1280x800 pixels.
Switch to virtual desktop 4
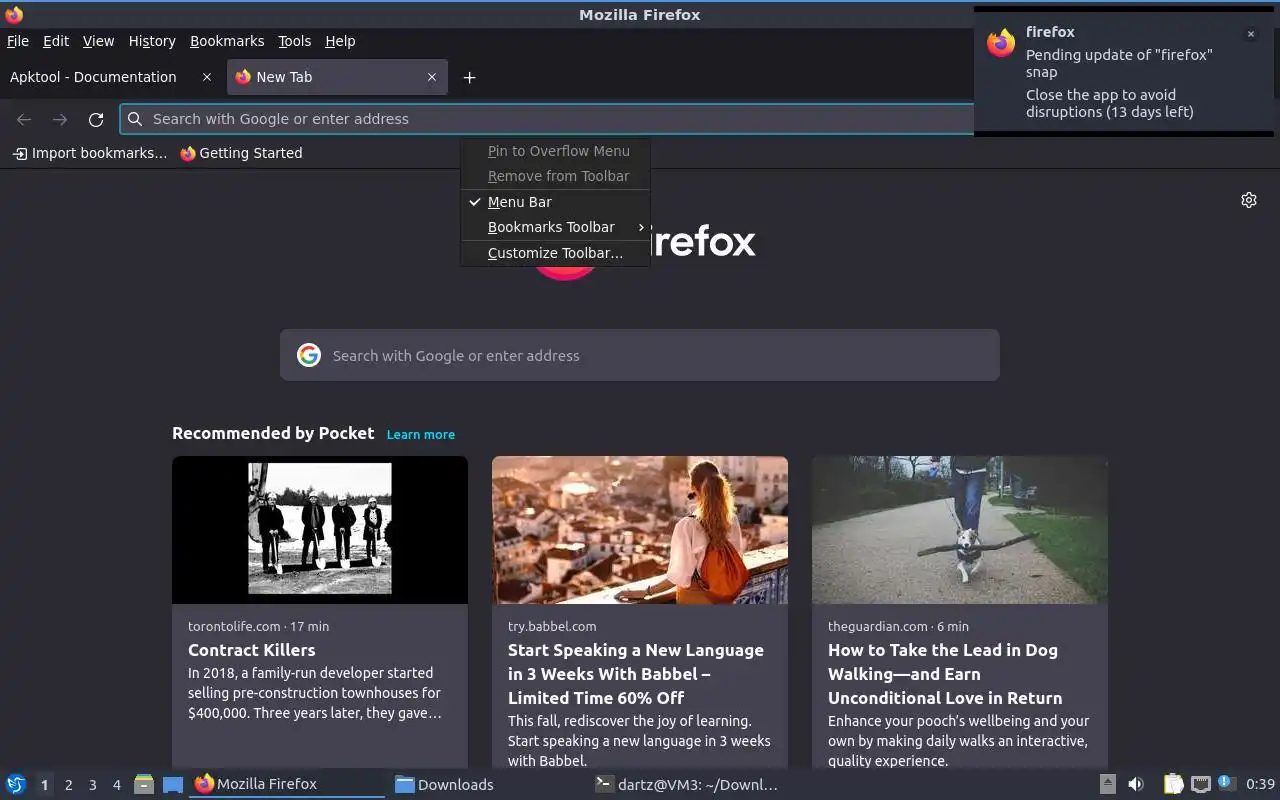coord(117,785)
